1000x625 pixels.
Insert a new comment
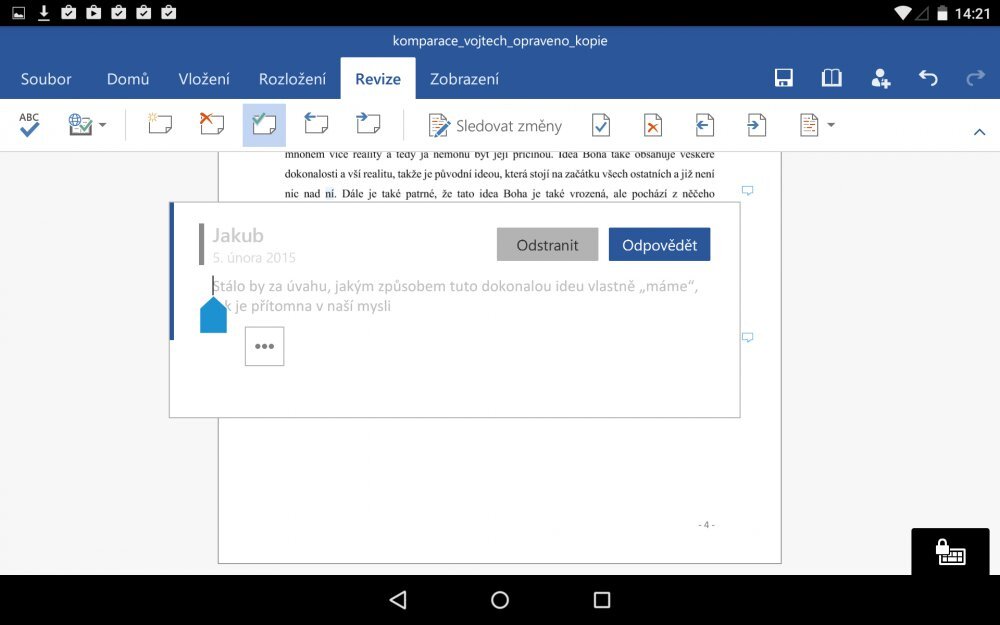[160, 125]
